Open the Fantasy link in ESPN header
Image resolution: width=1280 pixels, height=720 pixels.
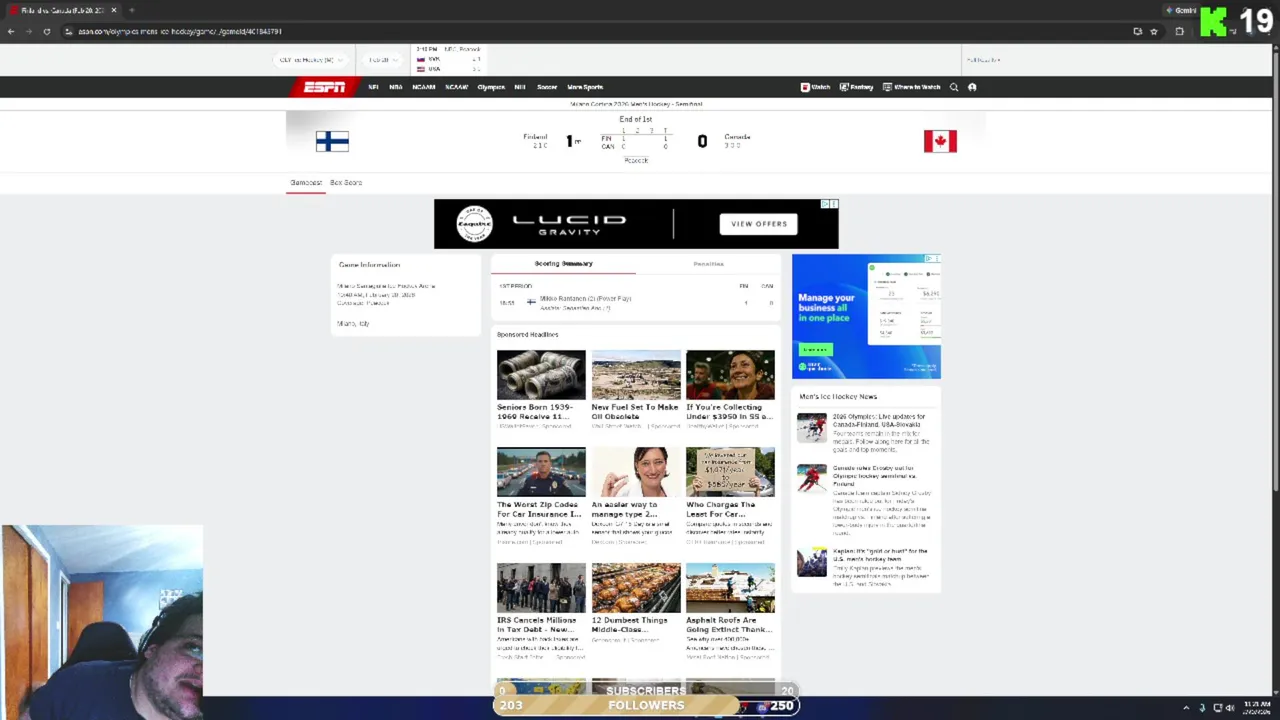(x=856, y=87)
